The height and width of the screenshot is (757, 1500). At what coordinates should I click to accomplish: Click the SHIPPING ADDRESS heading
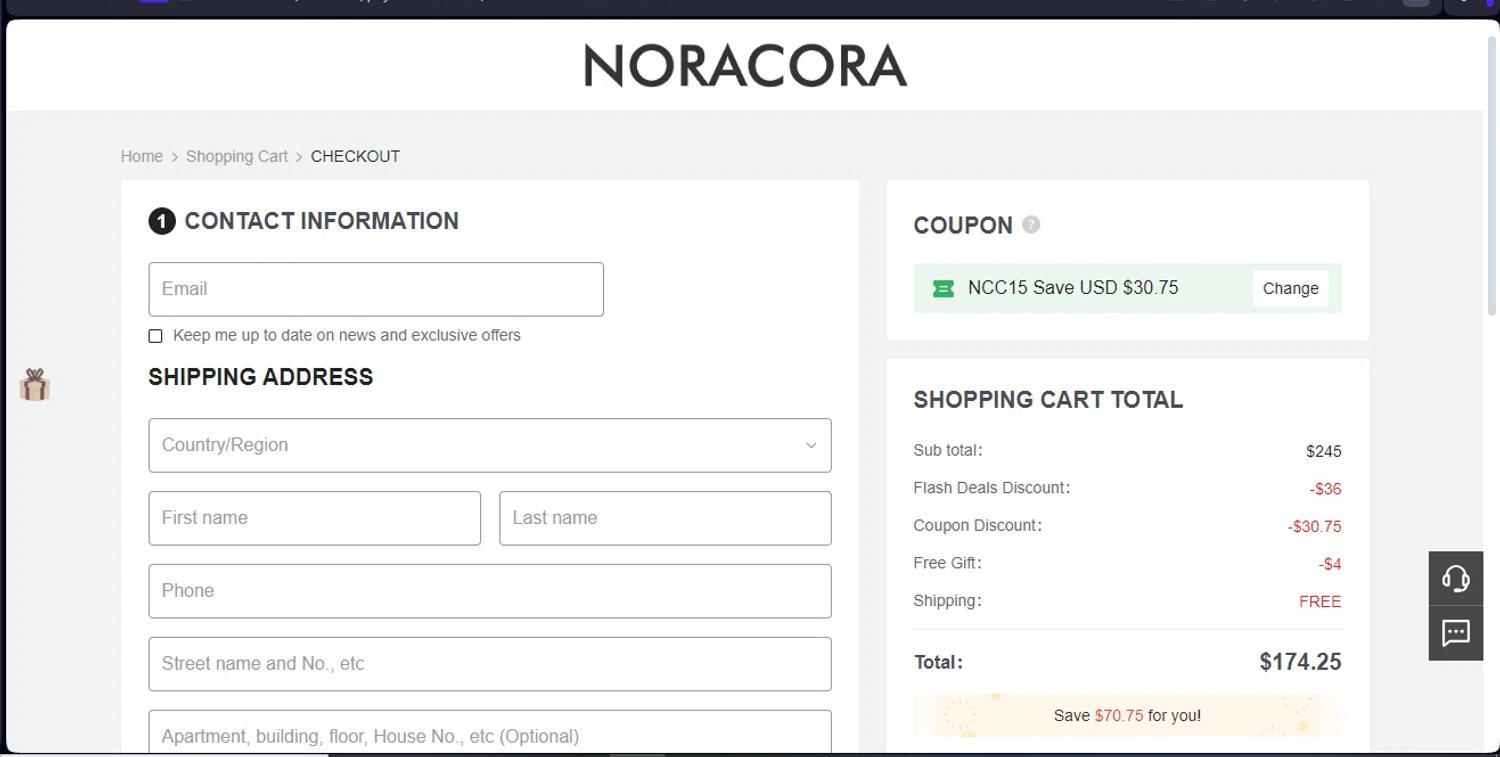point(261,377)
